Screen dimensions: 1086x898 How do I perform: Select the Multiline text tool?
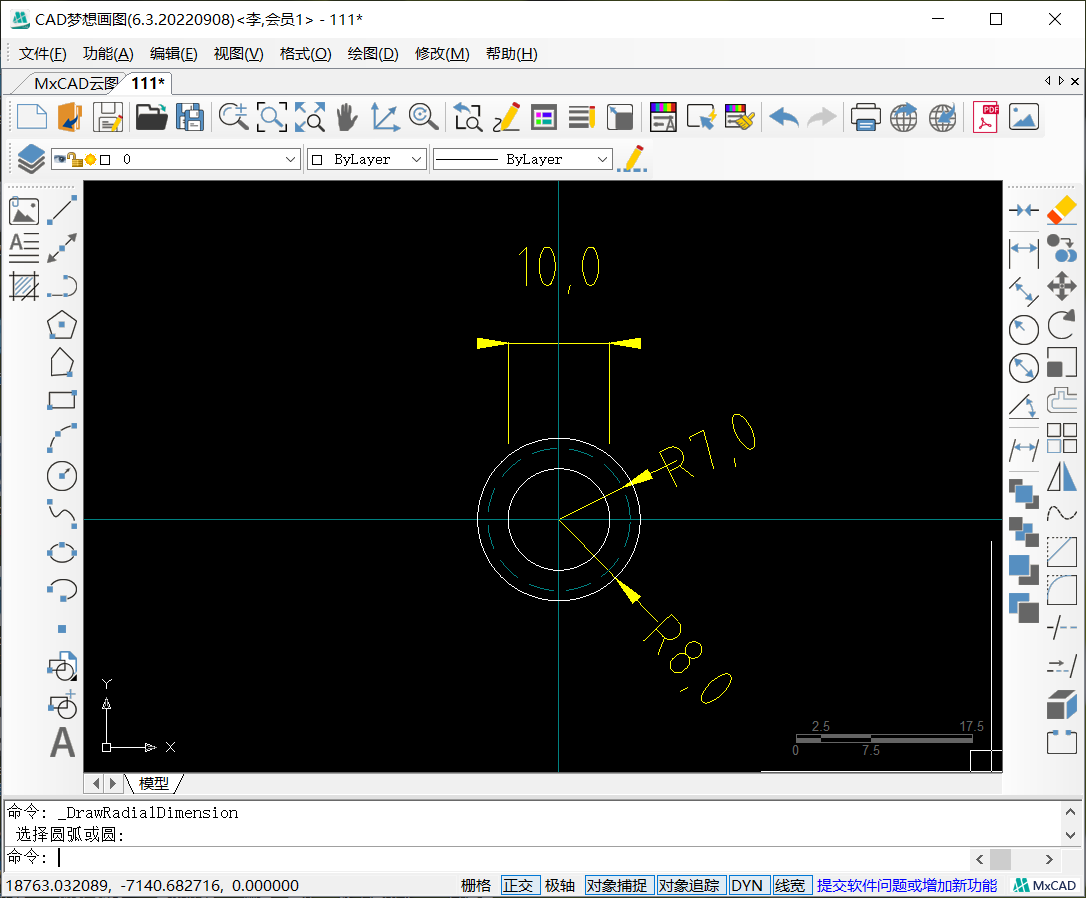click(x=24, y=248)
